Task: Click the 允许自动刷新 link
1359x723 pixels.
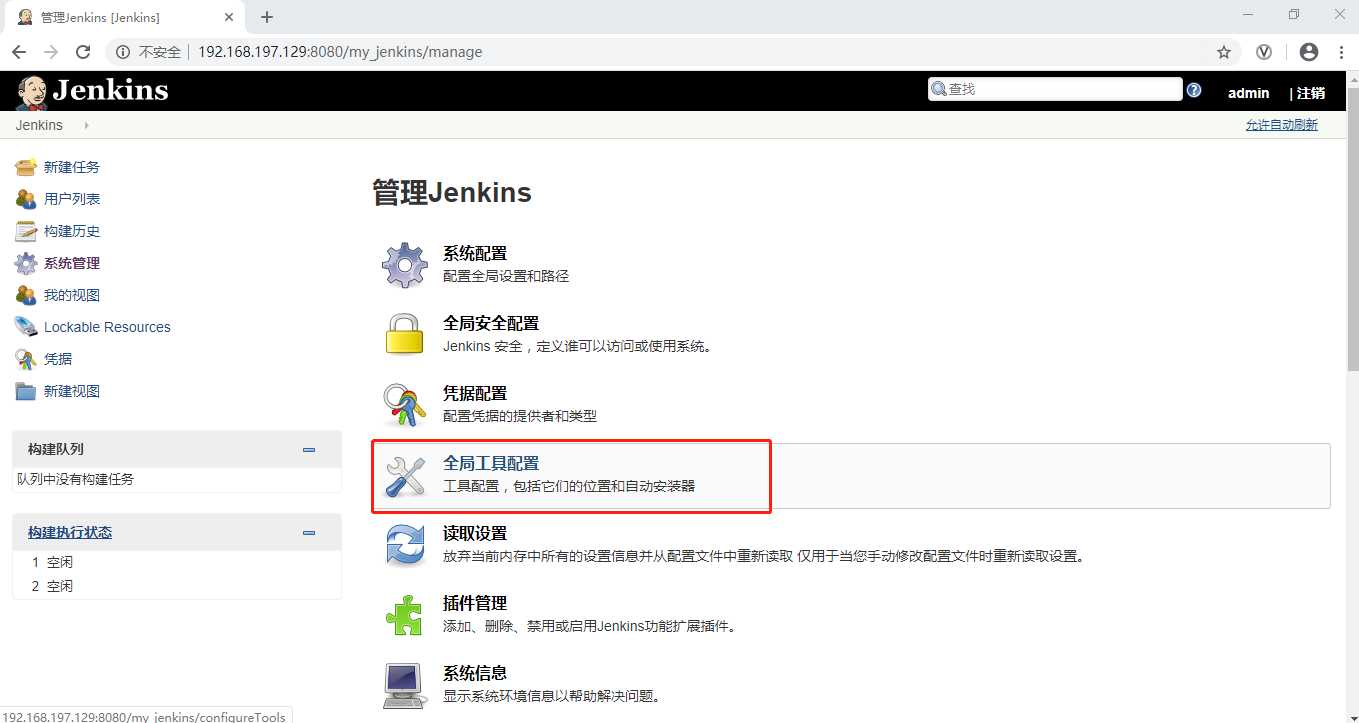Action: click(x=1281, y=125)
